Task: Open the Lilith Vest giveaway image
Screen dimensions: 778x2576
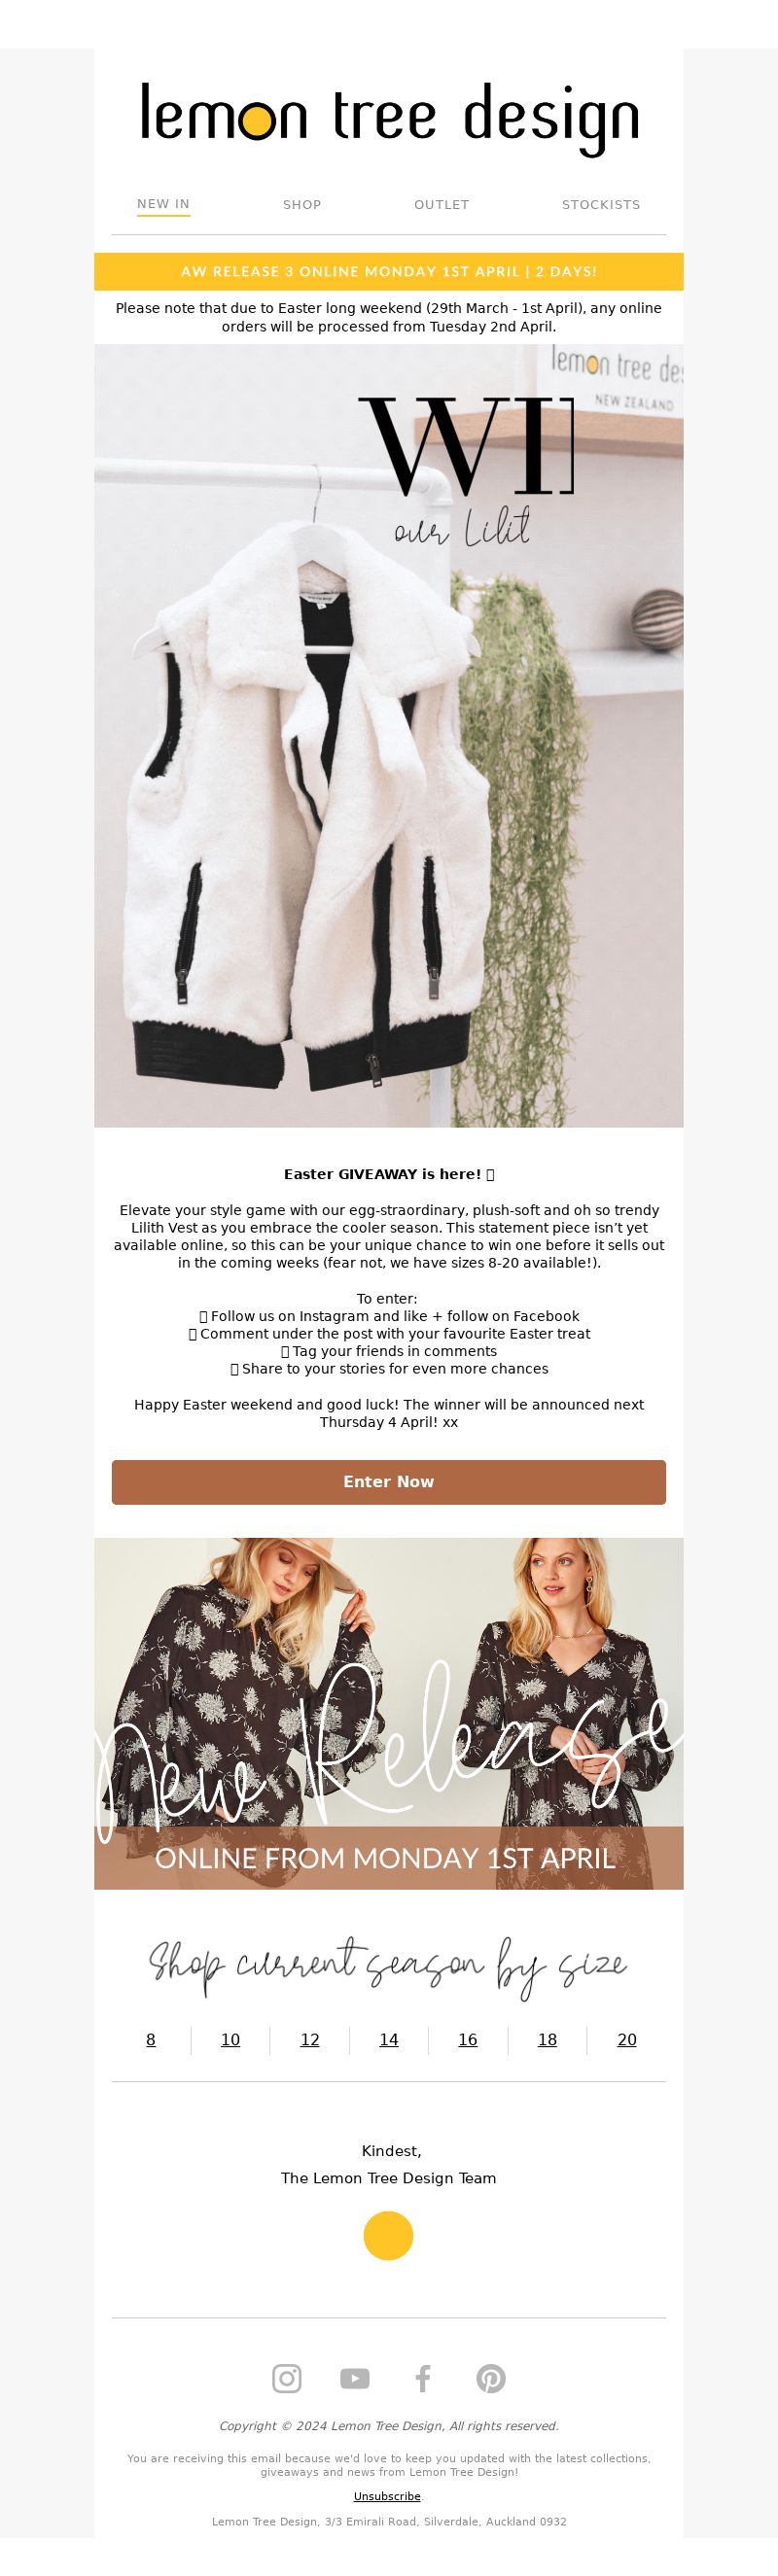Action: pos(389,735)
